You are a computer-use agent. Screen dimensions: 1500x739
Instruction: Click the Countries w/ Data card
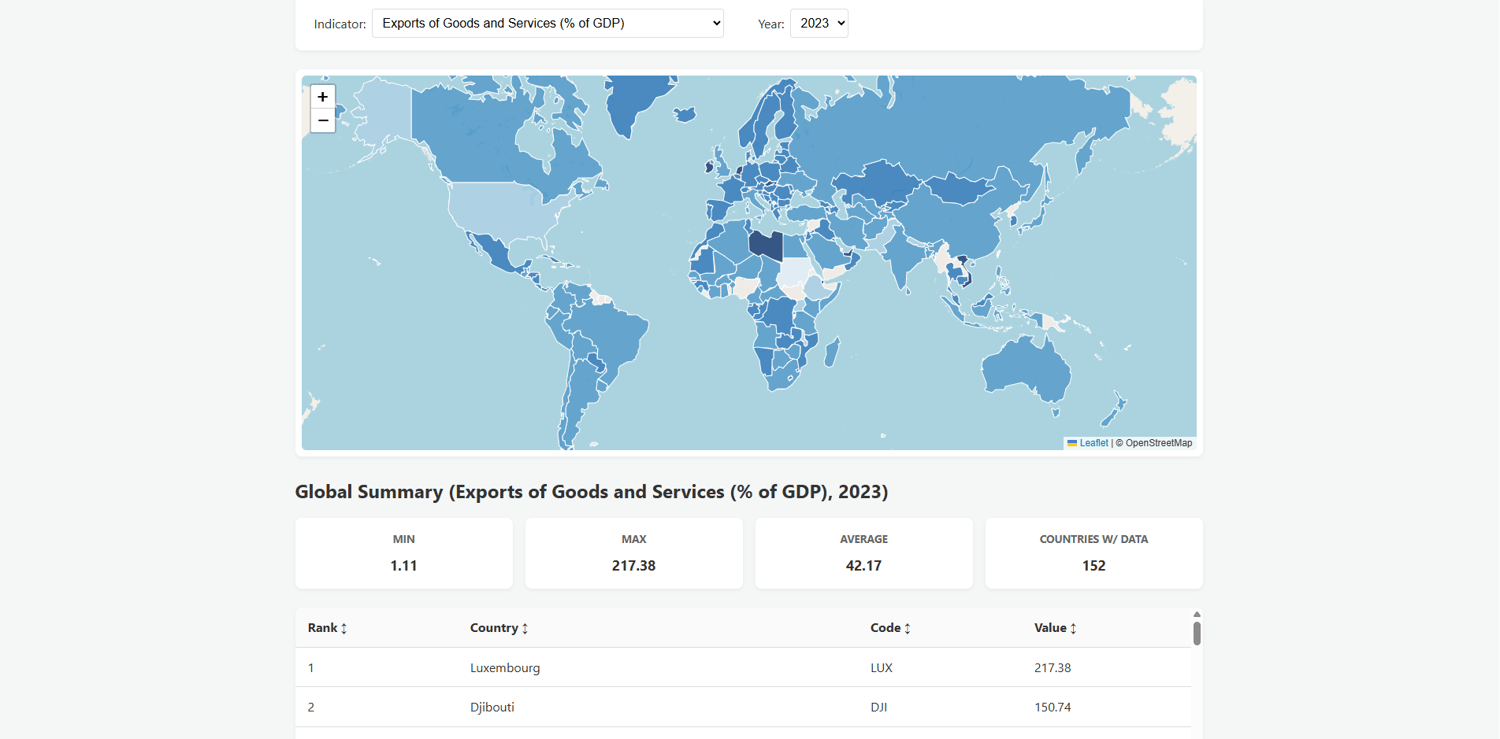click(x=1093, y=553)
